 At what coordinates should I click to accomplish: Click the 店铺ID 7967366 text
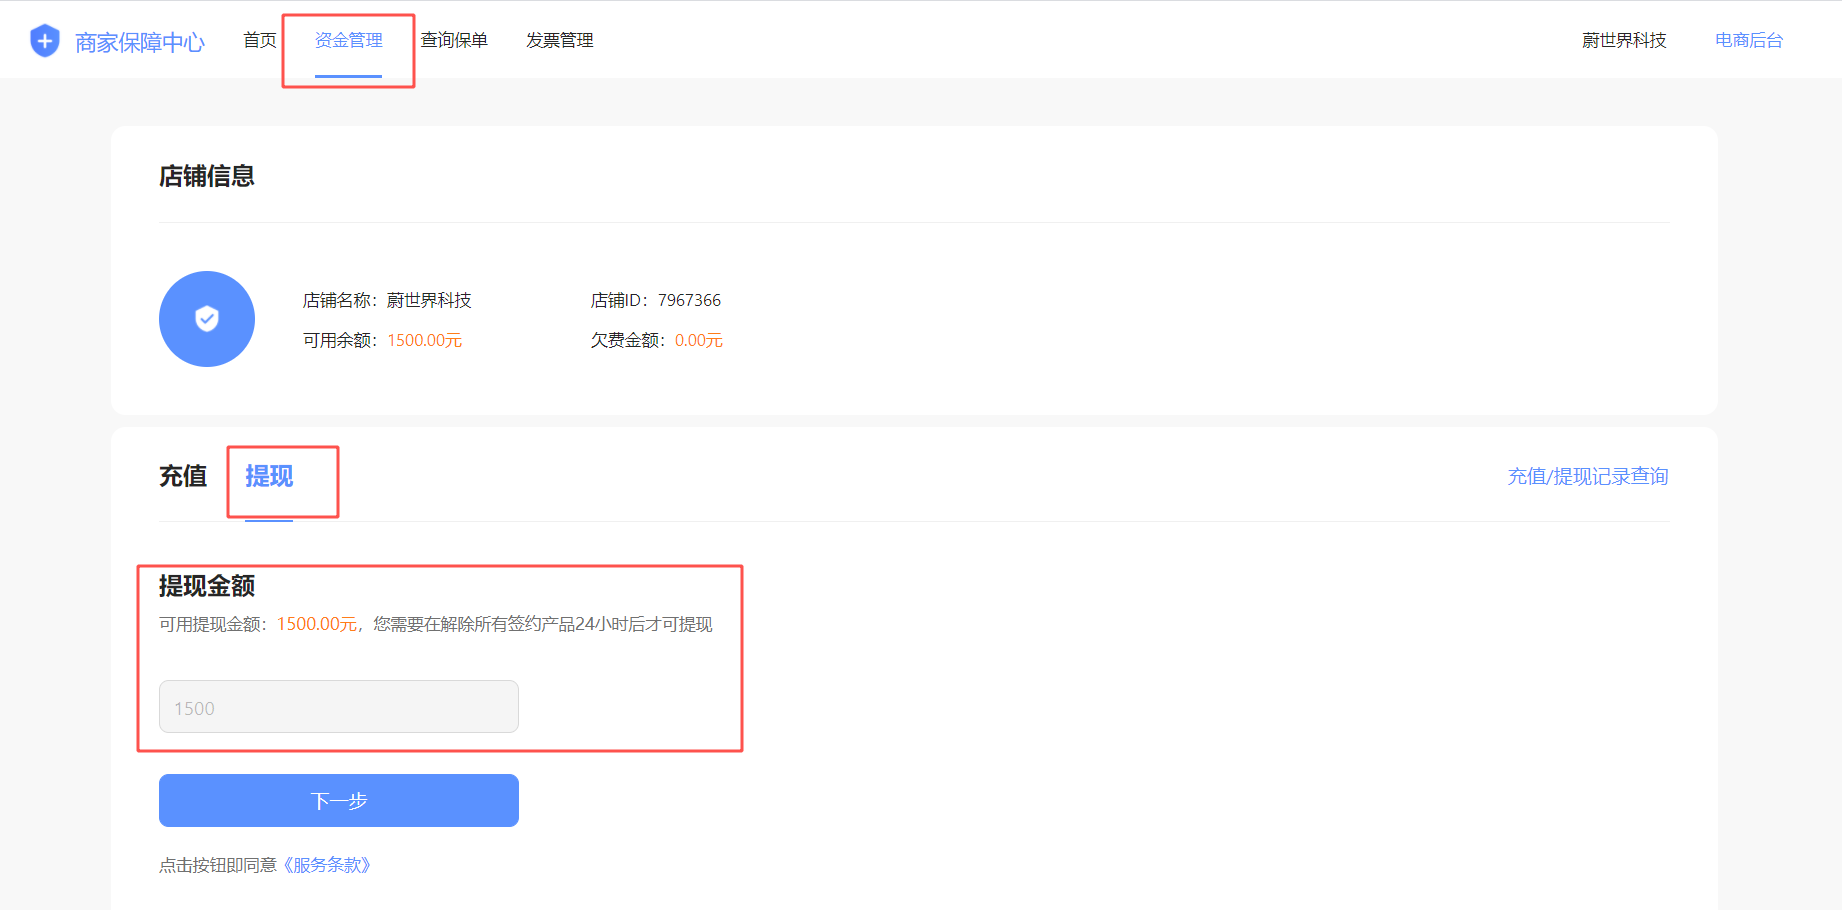(656, 300)
